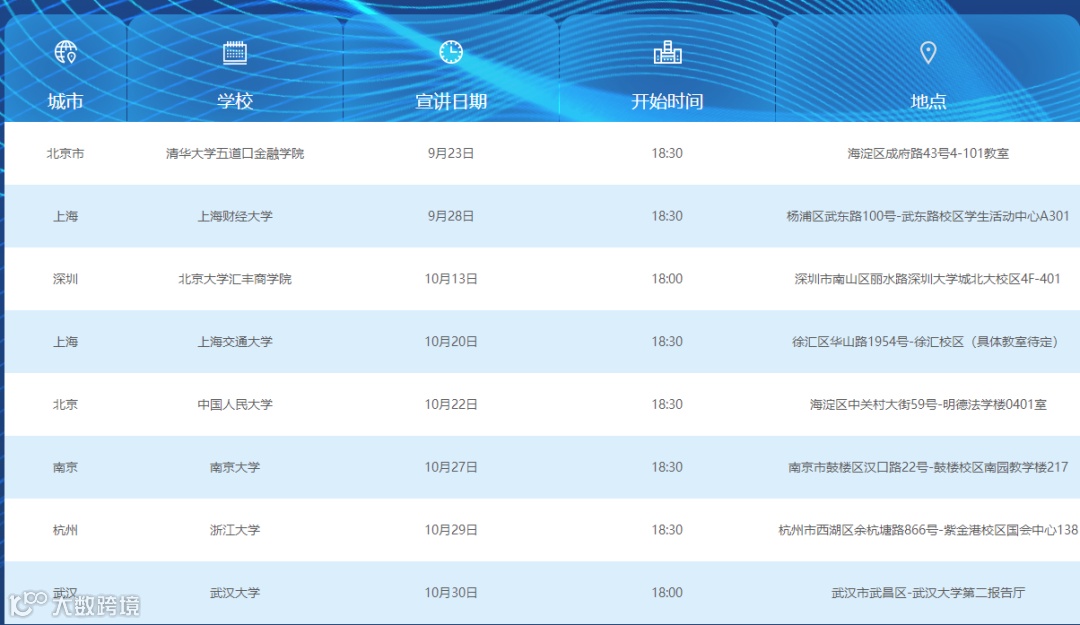Click 18:30 time in 清华大学 row
1080x625 pixels.
667,154
